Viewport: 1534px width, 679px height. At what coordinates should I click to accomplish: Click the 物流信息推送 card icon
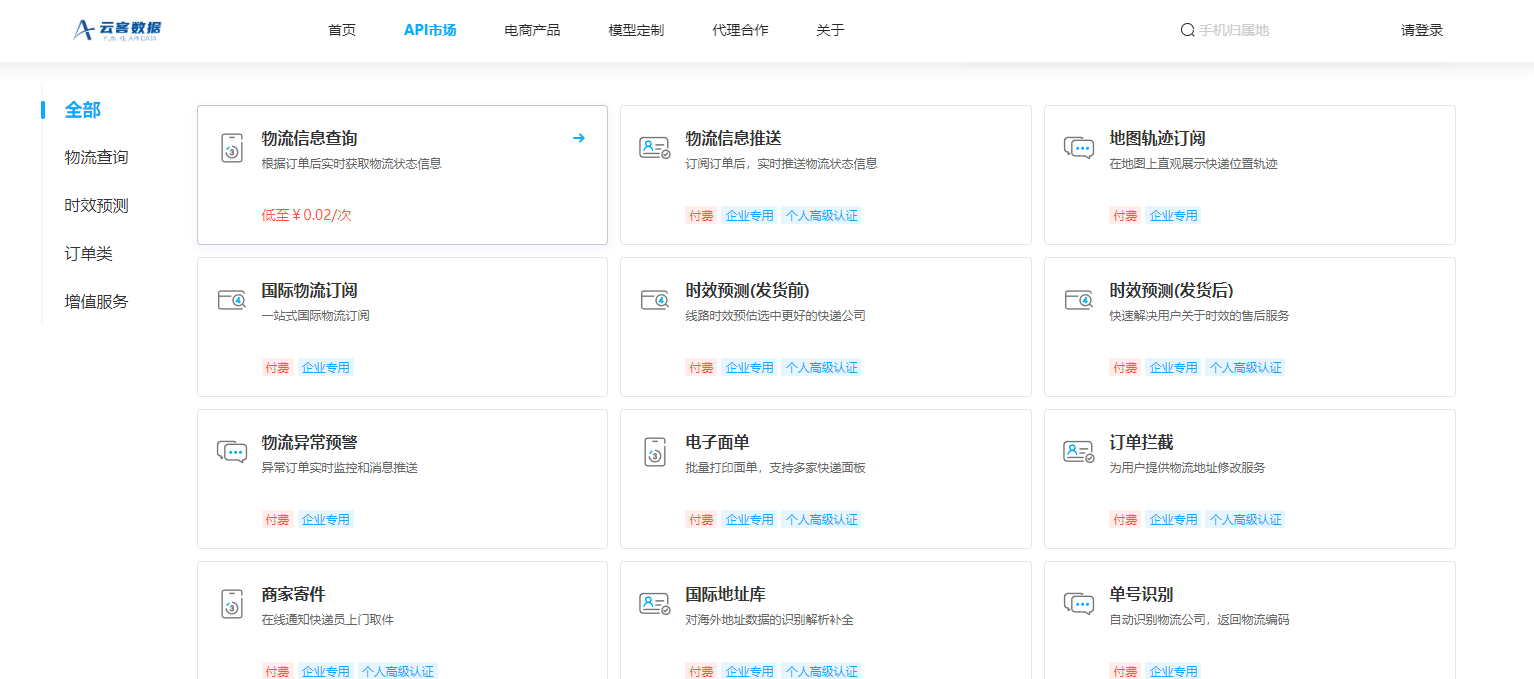[655, 147]
